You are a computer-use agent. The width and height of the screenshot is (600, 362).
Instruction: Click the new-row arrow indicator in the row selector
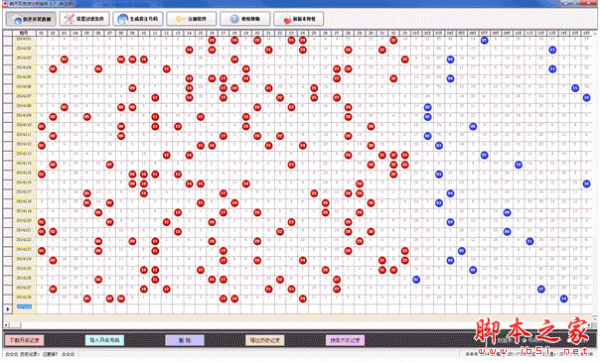(8, 308)
